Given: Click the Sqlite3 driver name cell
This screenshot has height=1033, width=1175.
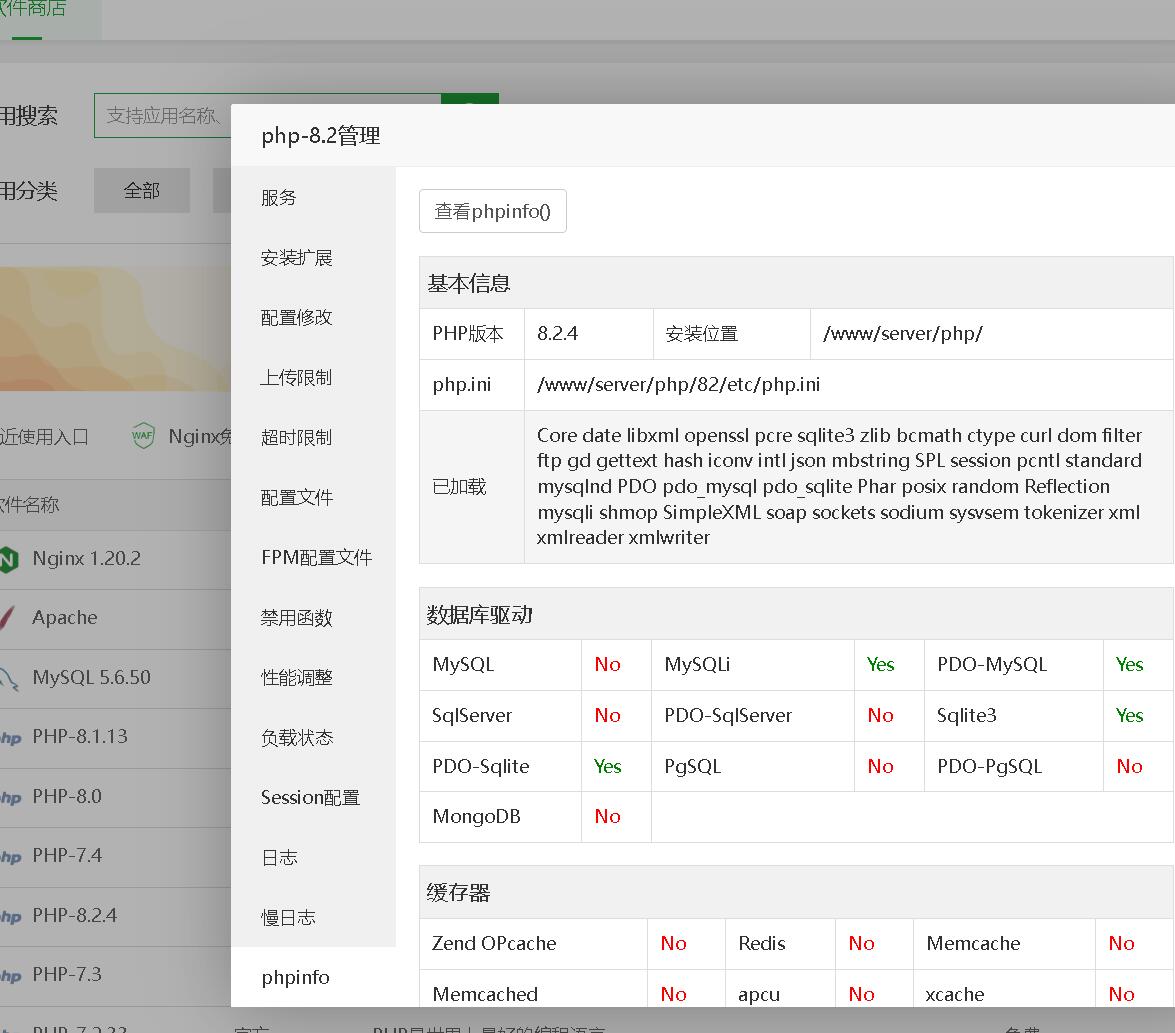Looking at the screenshot, I should tap(1013, 715).
